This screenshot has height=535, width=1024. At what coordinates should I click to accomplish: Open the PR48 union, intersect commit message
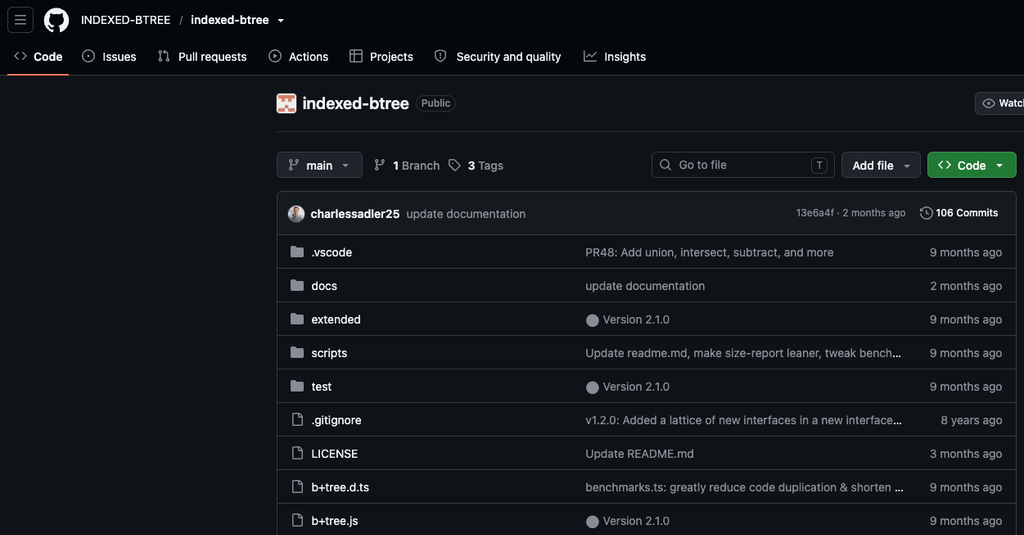(709, 252)
